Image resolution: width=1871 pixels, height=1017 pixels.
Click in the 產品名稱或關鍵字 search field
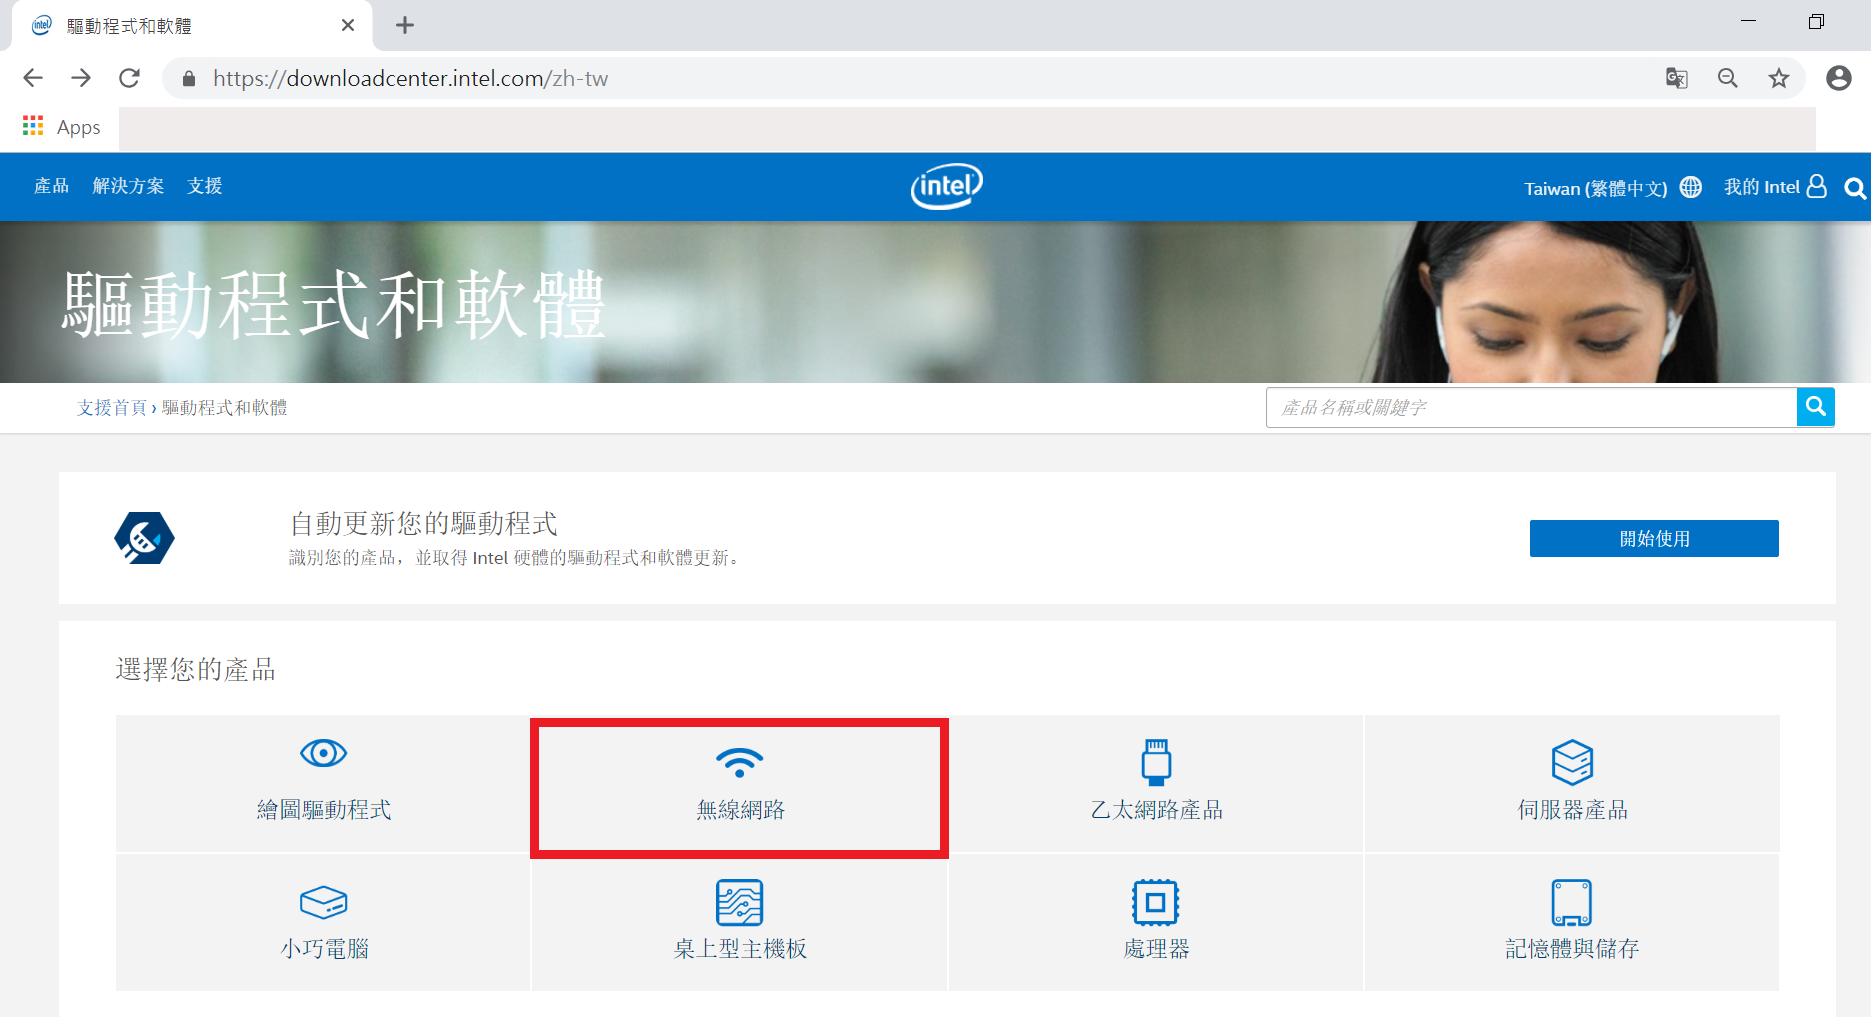(1531, 407)
